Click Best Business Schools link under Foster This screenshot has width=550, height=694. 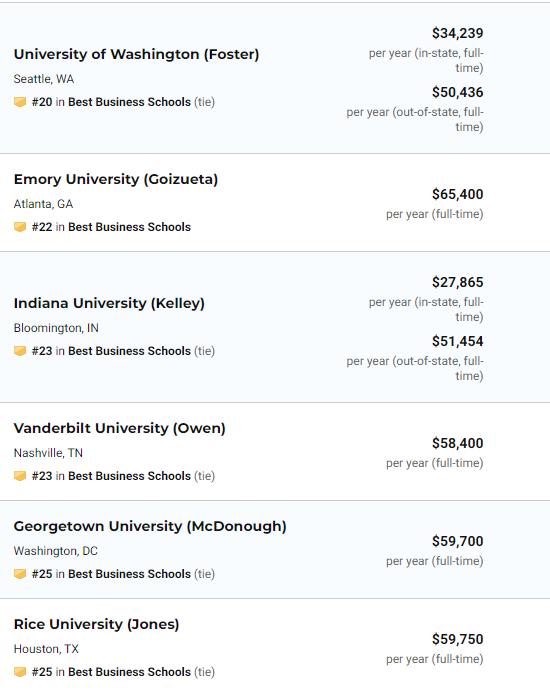click(129, 102)
